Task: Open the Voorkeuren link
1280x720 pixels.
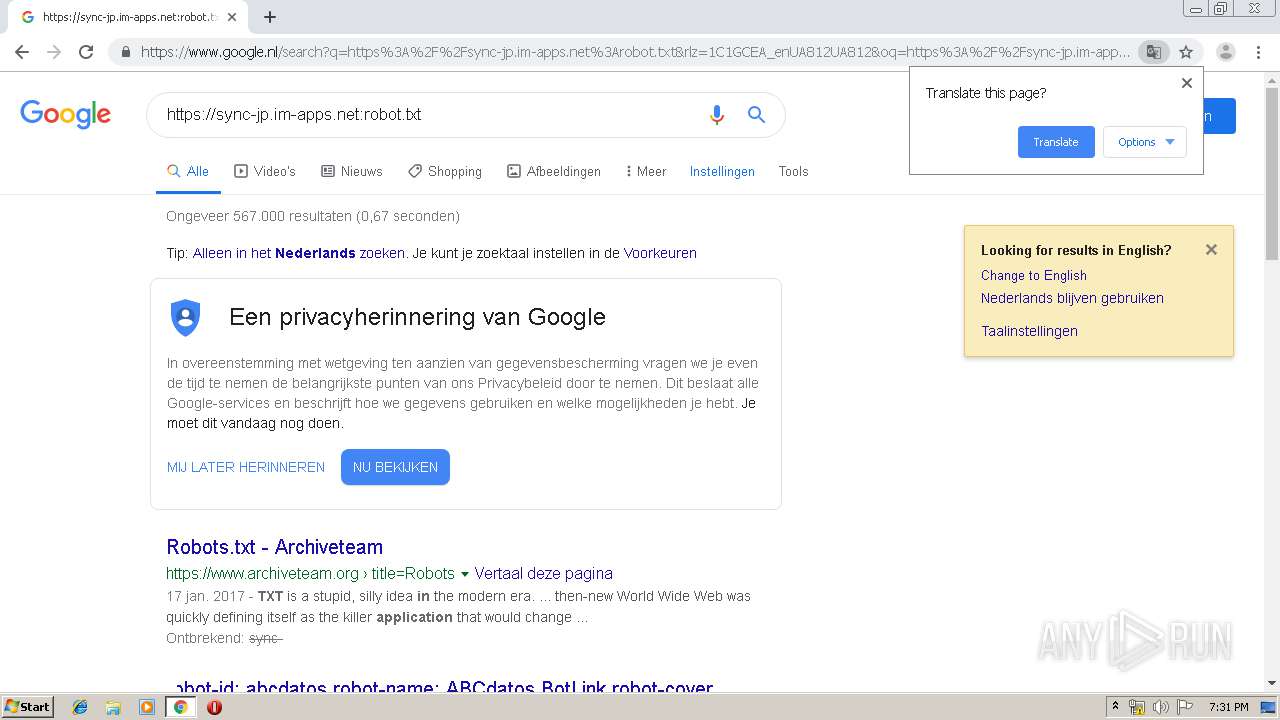Action: coord(660,253)
